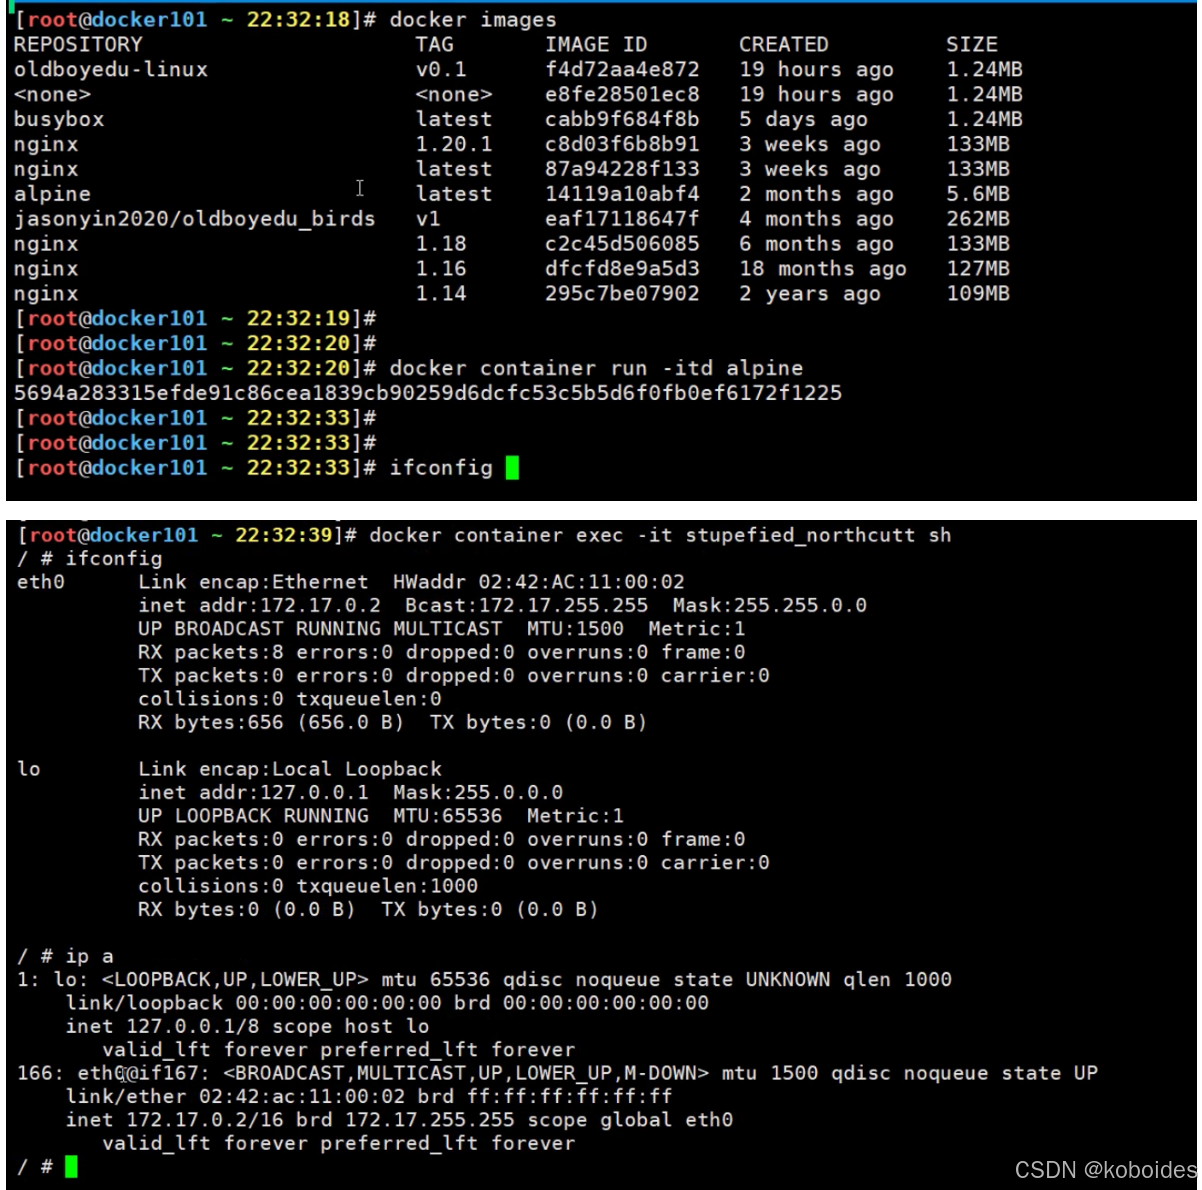Screen dimensions: 1202x1190
Task: Click the IMAGE ID column header
Action: coord(596,45)
